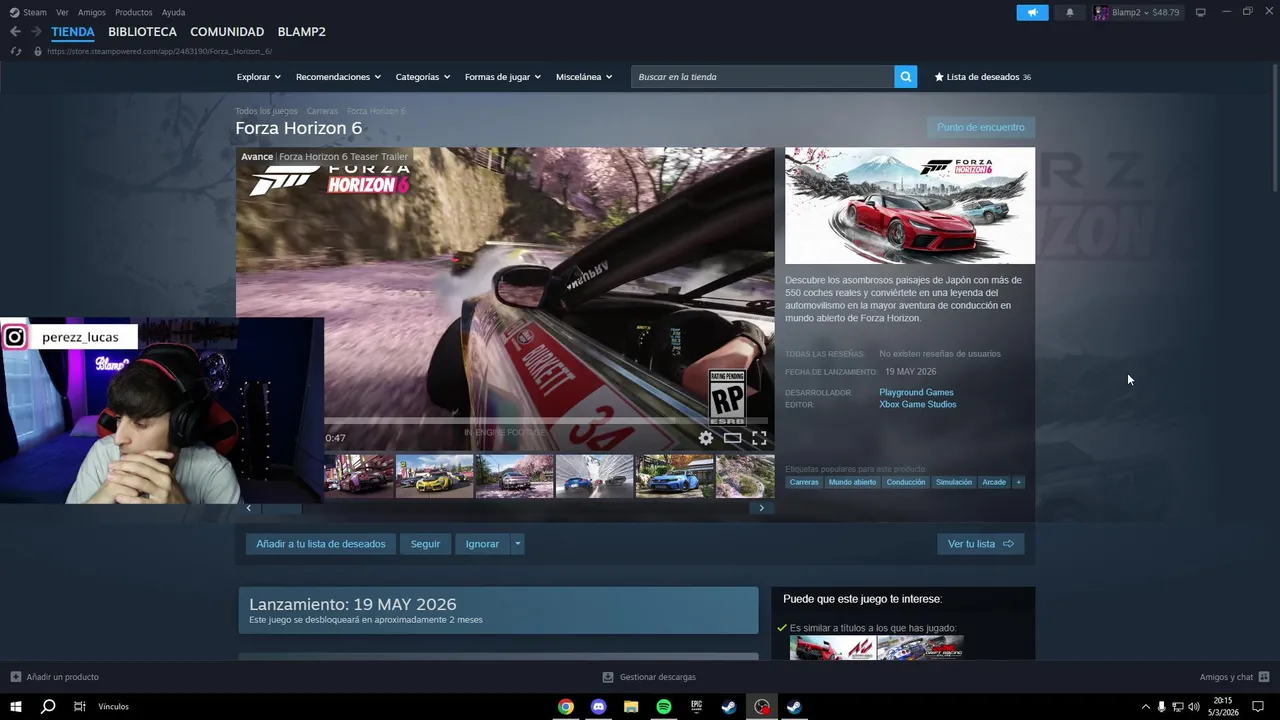Open the video settings gear
The height and width of the screenshot is (720, 1280).
(706, 438)
